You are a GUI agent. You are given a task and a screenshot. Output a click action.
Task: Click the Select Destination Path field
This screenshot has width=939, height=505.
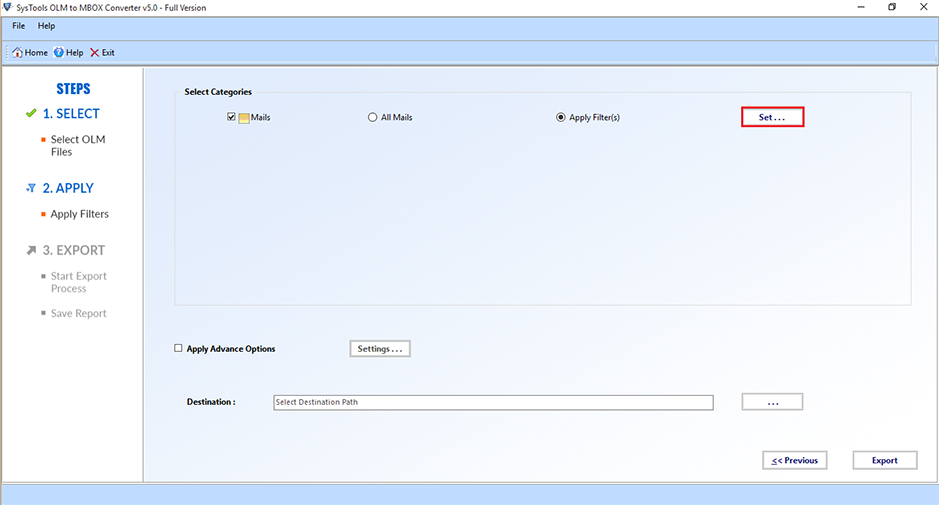coord(493,402)
